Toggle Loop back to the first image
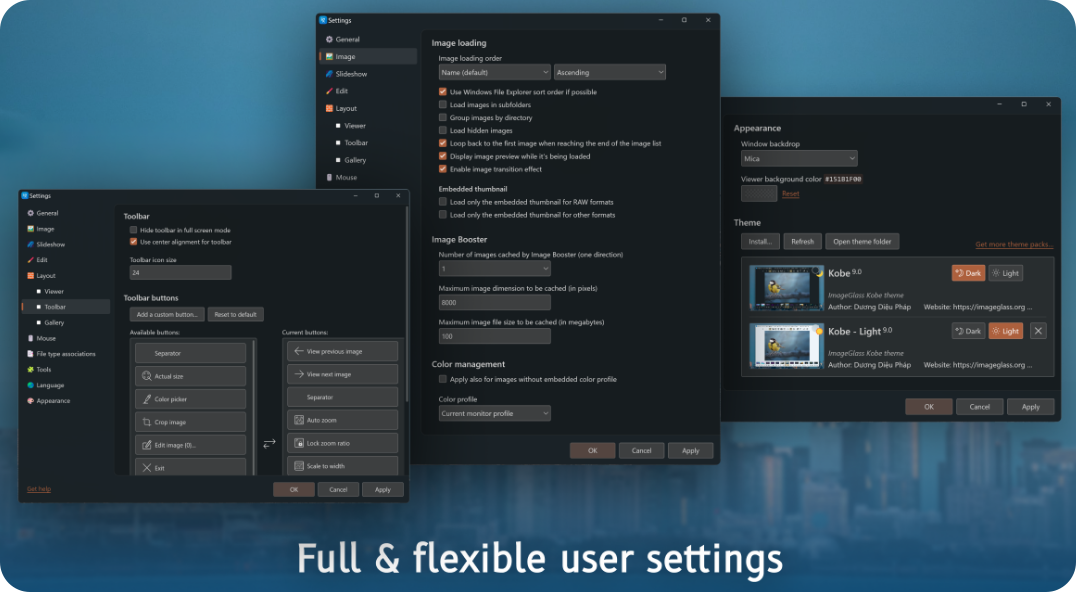 click(x=443, y=143)
